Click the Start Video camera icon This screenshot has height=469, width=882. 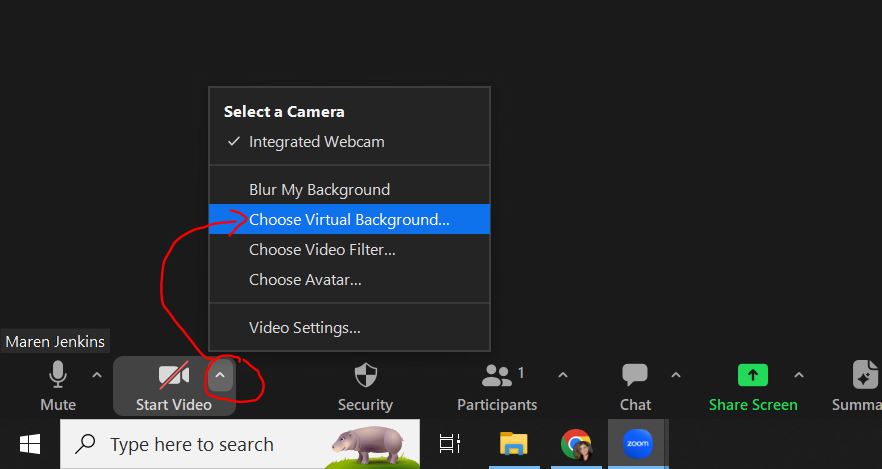(174, 375)
